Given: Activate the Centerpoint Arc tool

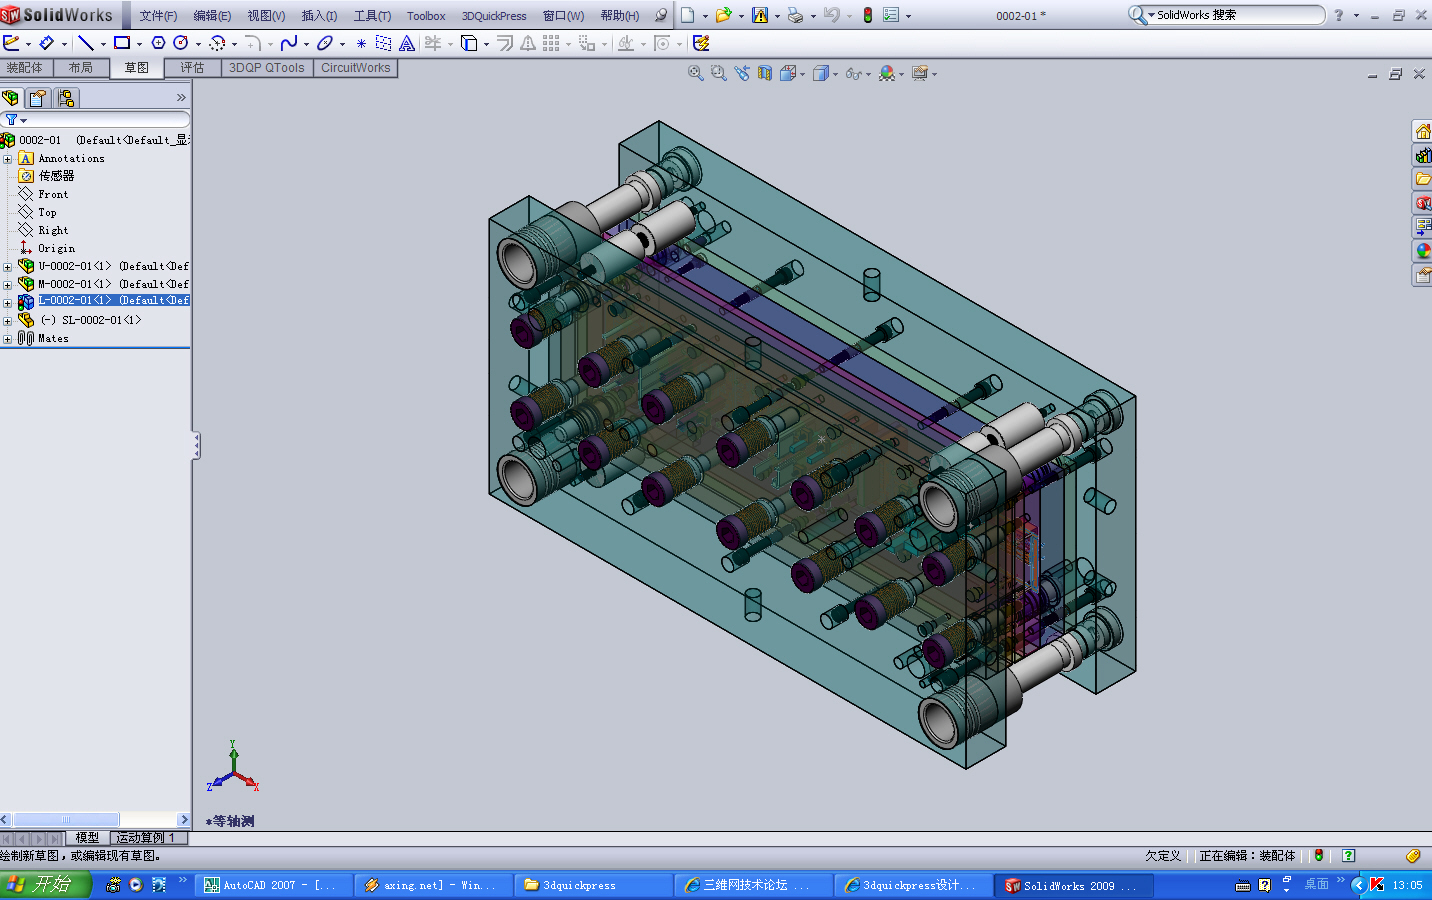Looking at the screenshot, I should coord(217,43).
